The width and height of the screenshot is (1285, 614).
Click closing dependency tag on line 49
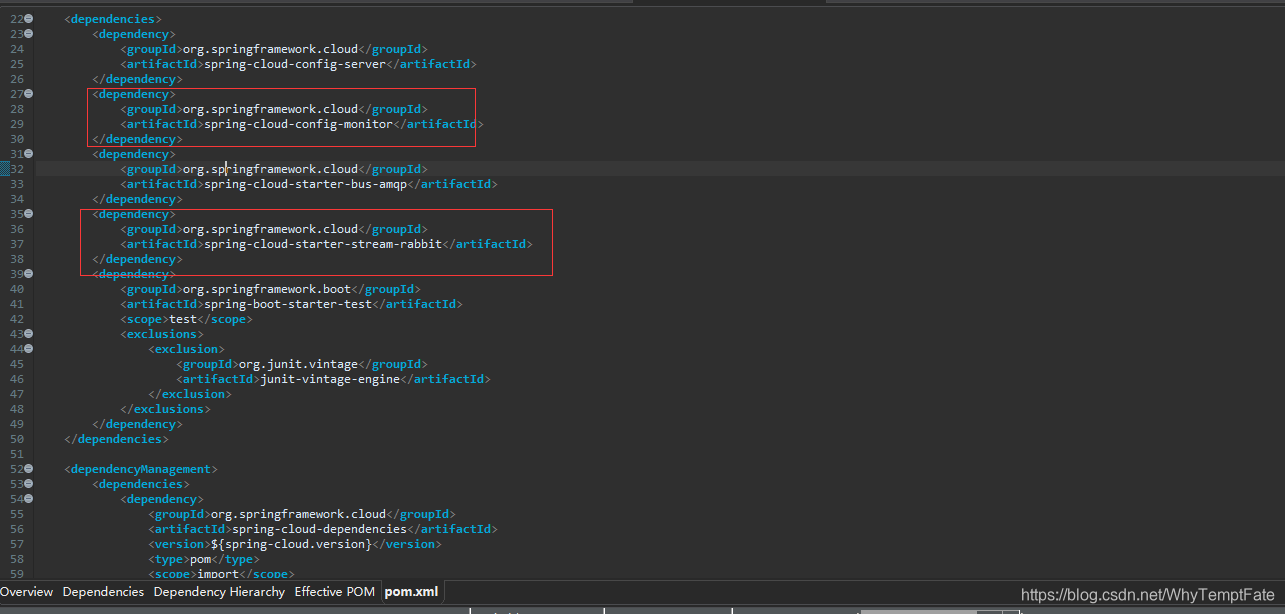point(138,424)
